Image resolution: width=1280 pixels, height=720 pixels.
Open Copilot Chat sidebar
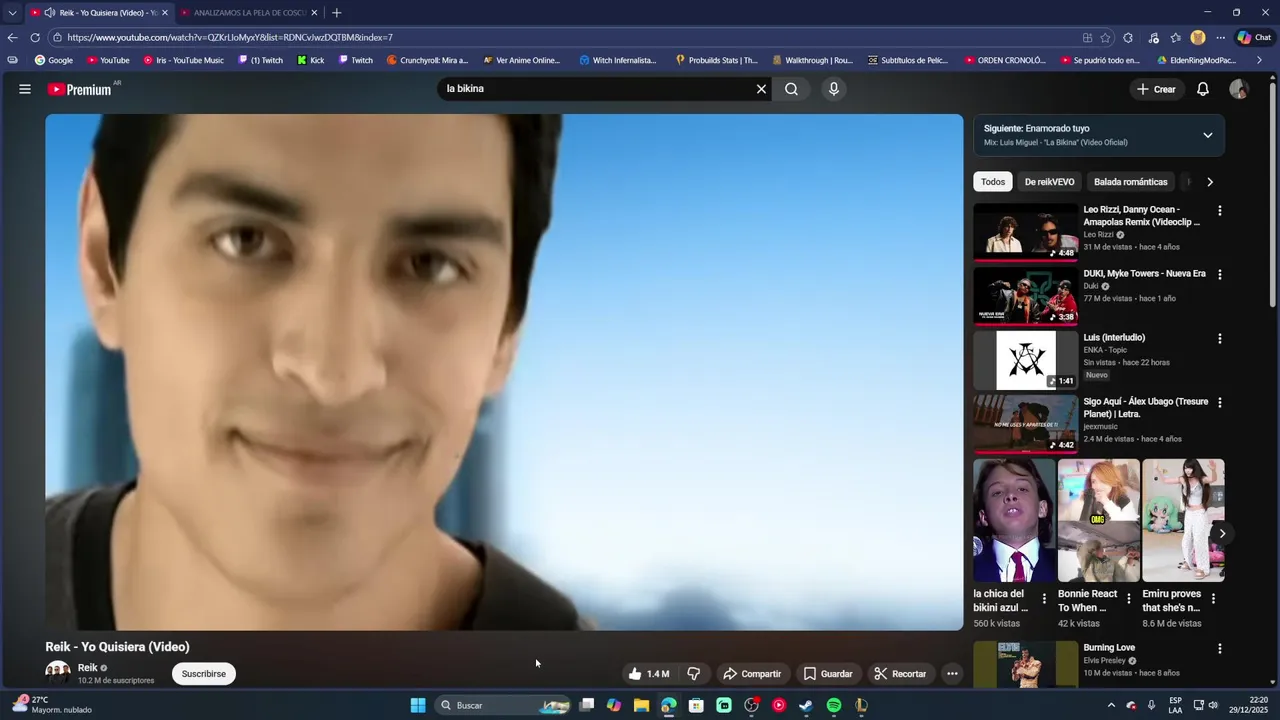(1255, 38)
